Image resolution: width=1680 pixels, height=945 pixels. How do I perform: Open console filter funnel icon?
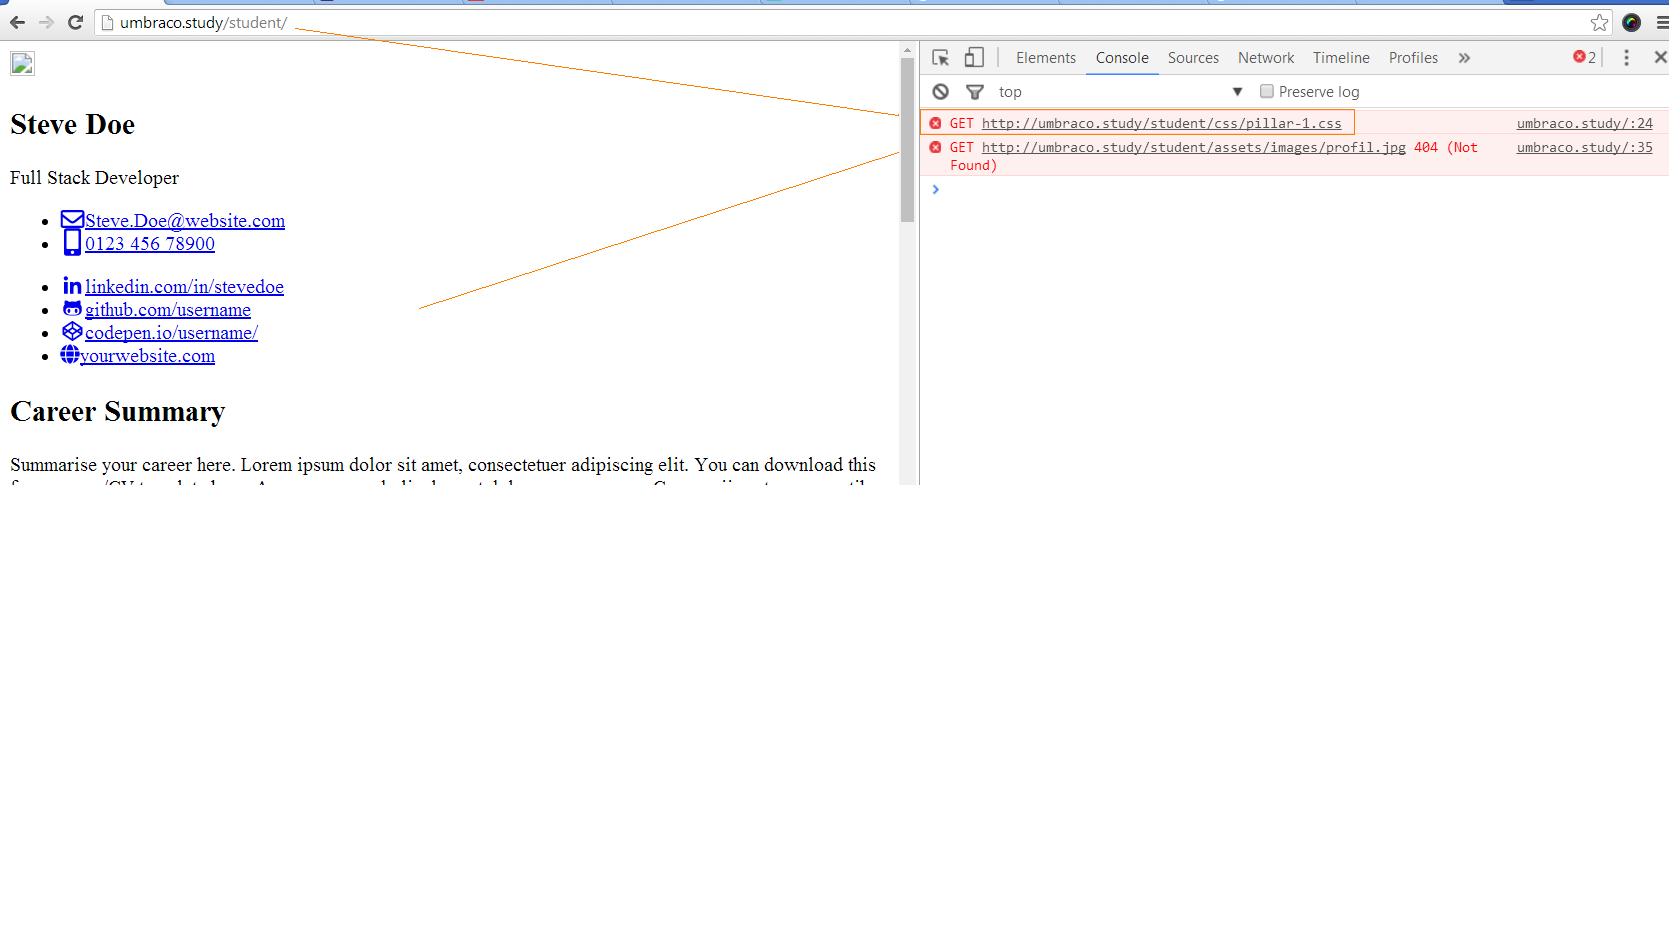(x=974, y=92)
